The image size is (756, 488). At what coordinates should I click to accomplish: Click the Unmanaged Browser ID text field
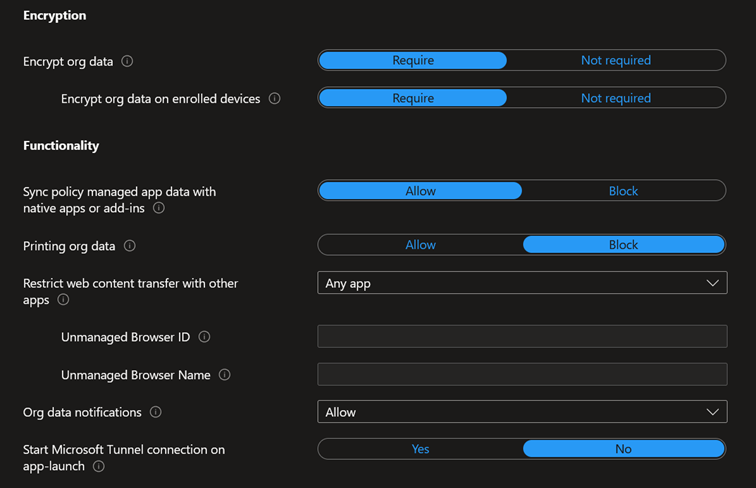coord(522,337)
